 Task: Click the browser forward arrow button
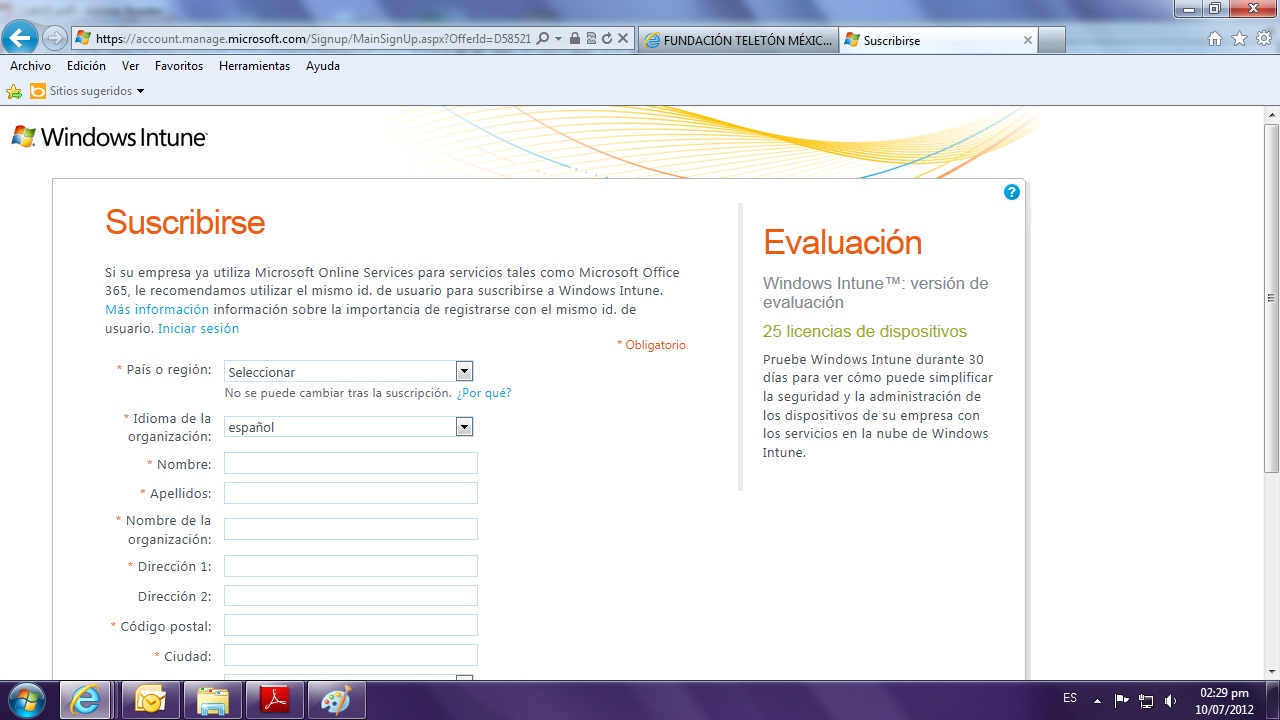[x=55, y=39]
